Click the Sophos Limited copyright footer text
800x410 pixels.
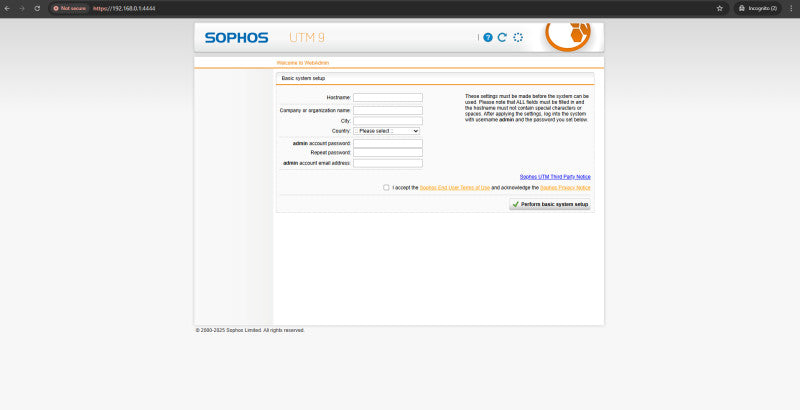pos(250,330)
